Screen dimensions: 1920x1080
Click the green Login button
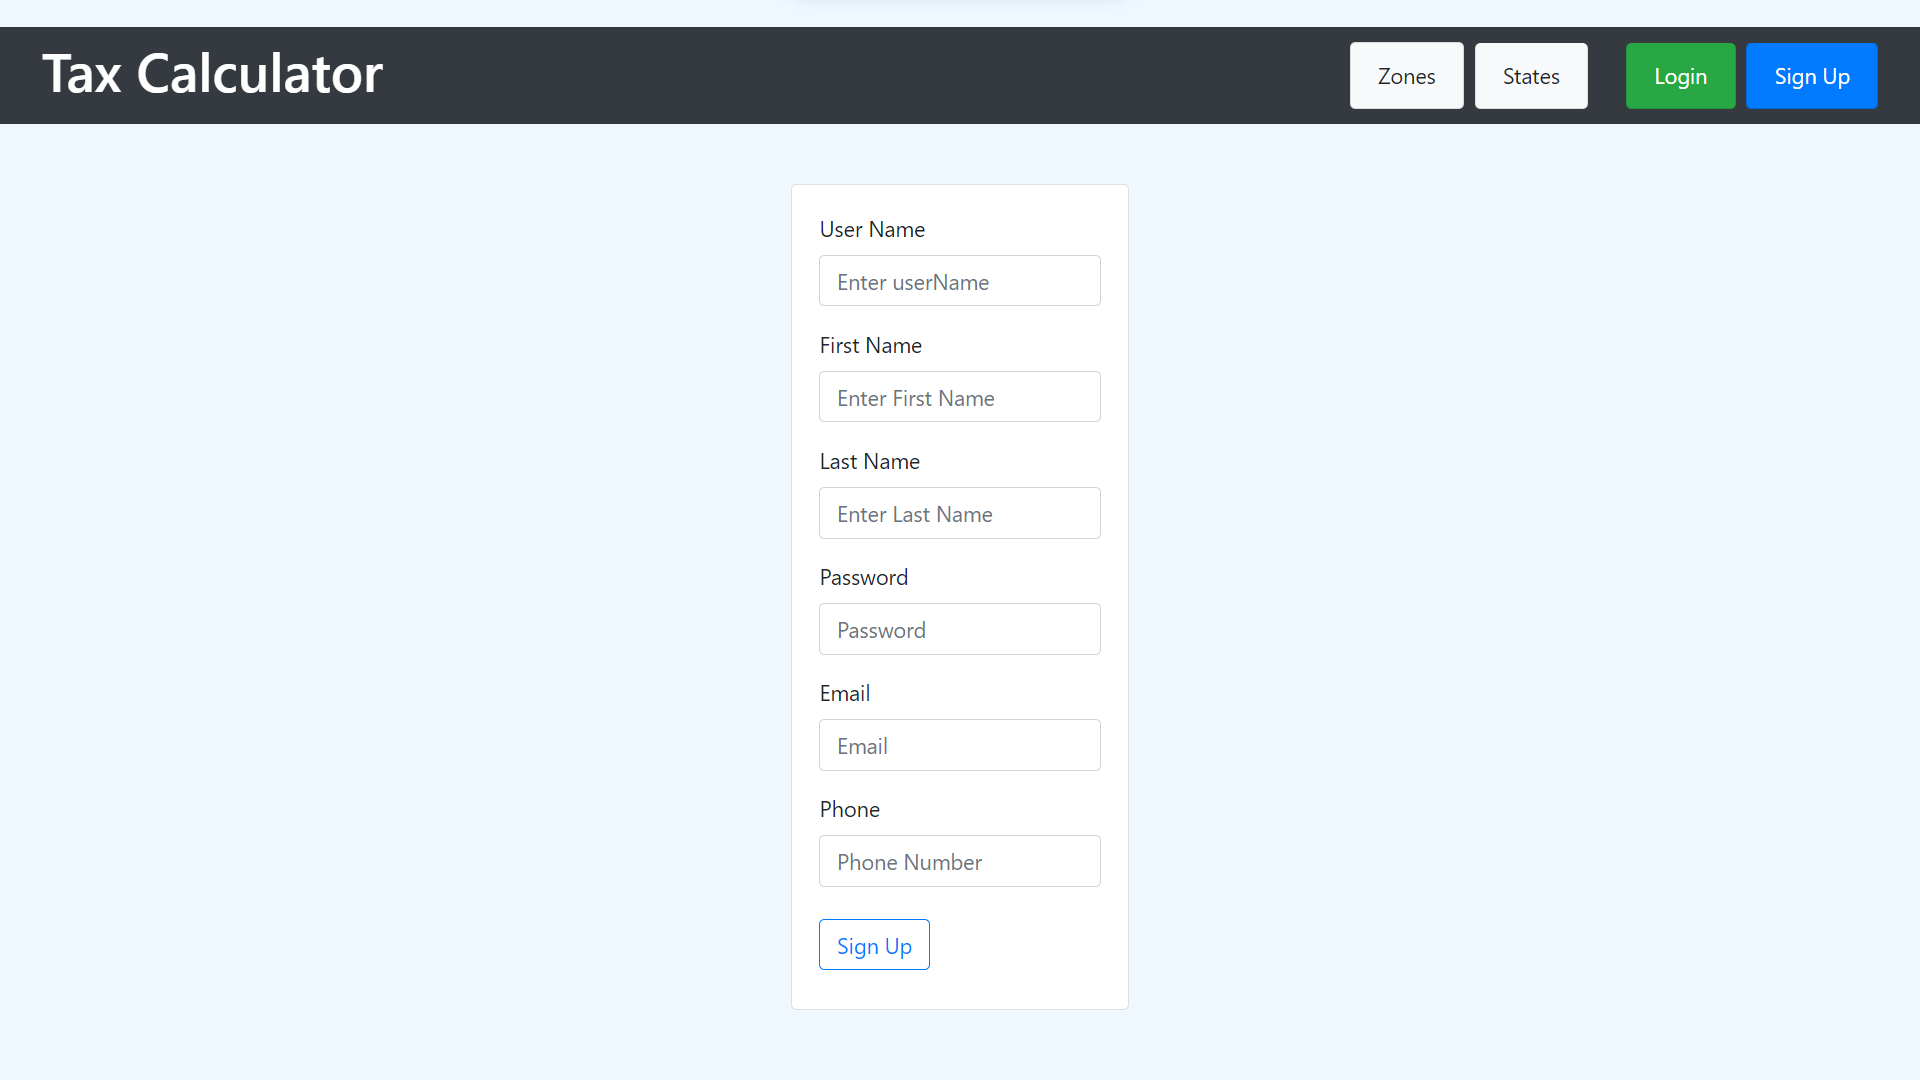click(x=1680, y=75)
